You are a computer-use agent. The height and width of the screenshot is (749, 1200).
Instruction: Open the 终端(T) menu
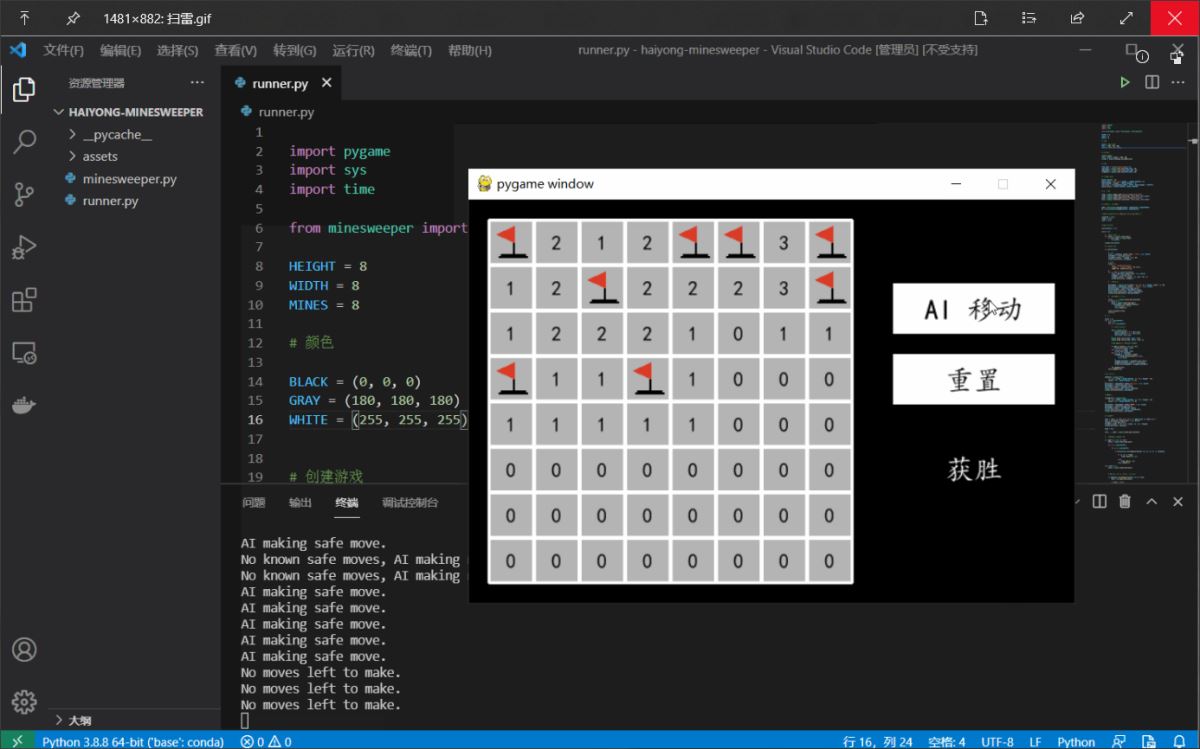coord(410,50)
